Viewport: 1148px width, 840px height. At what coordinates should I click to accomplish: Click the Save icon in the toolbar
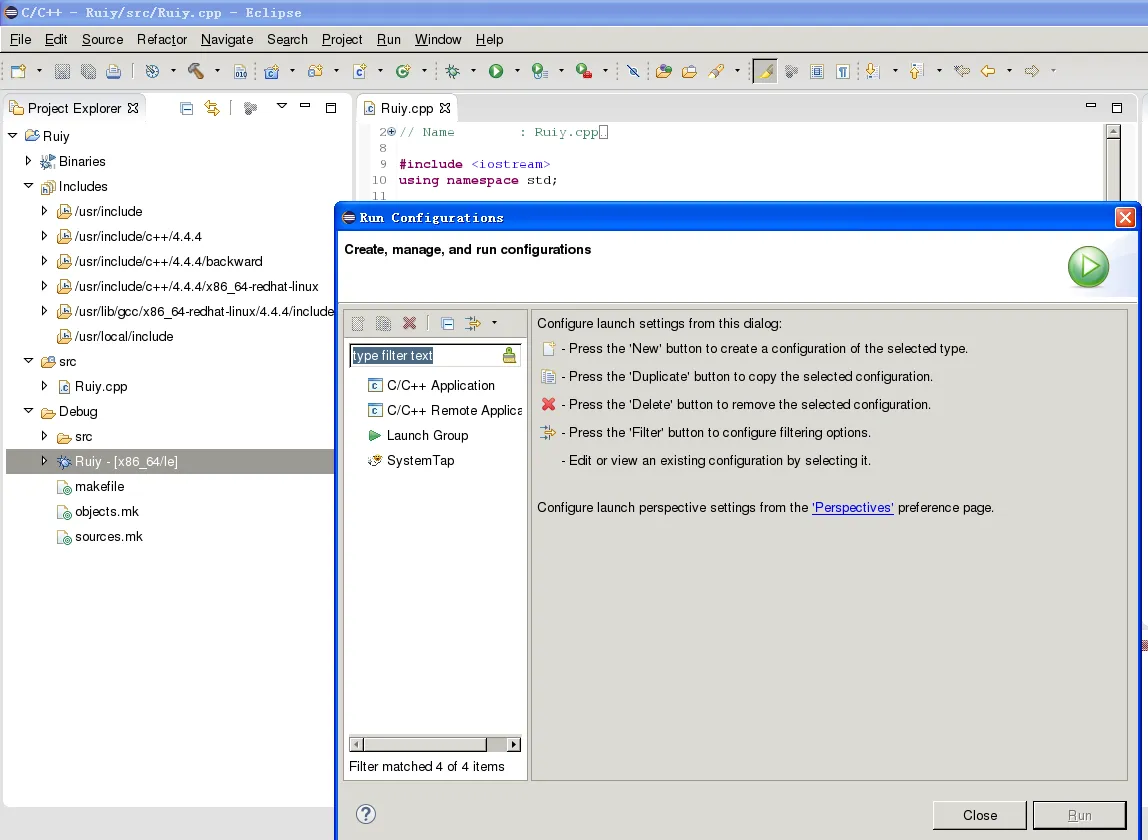(62, 71)
